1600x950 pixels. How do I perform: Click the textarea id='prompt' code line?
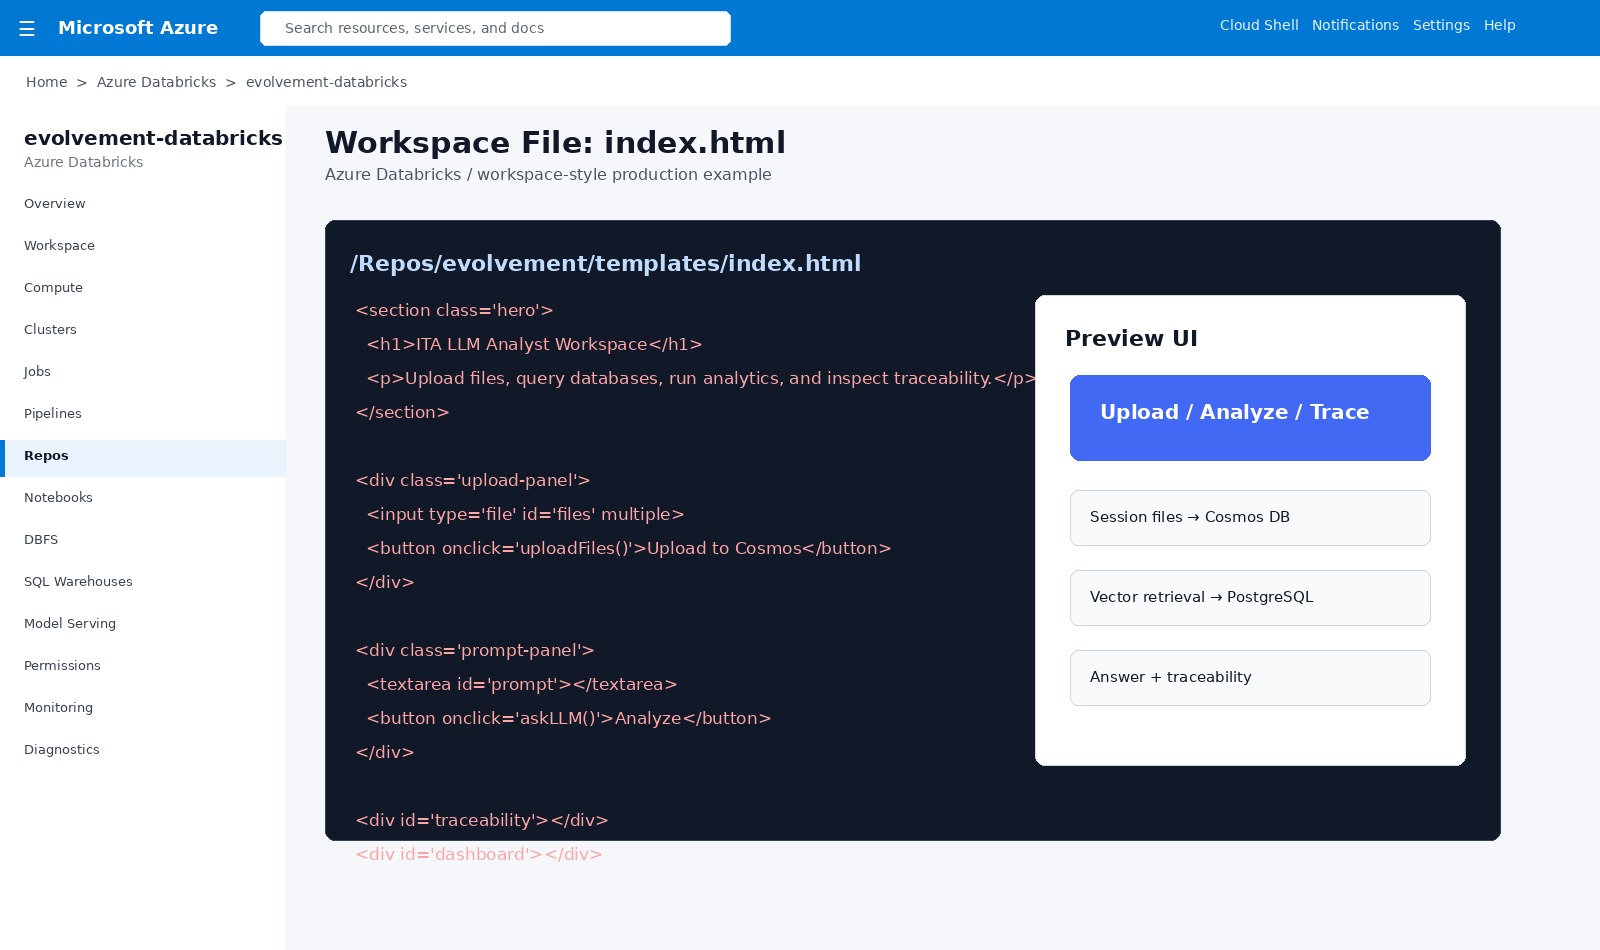[x=522, y=685]
